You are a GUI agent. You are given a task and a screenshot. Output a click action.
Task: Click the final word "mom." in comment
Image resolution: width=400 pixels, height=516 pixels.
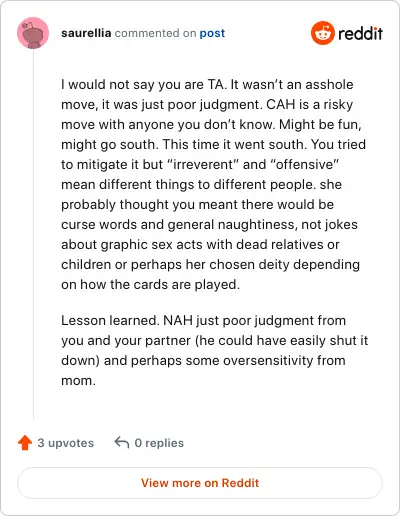point(78,380)
